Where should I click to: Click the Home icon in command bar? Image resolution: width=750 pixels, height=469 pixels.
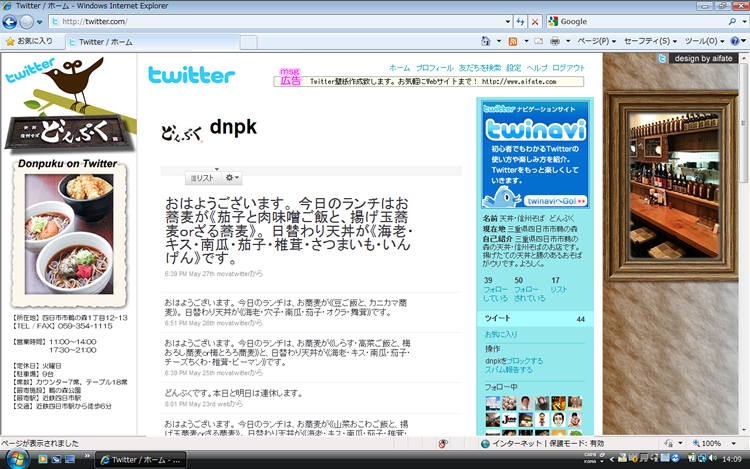click(485, 41)
